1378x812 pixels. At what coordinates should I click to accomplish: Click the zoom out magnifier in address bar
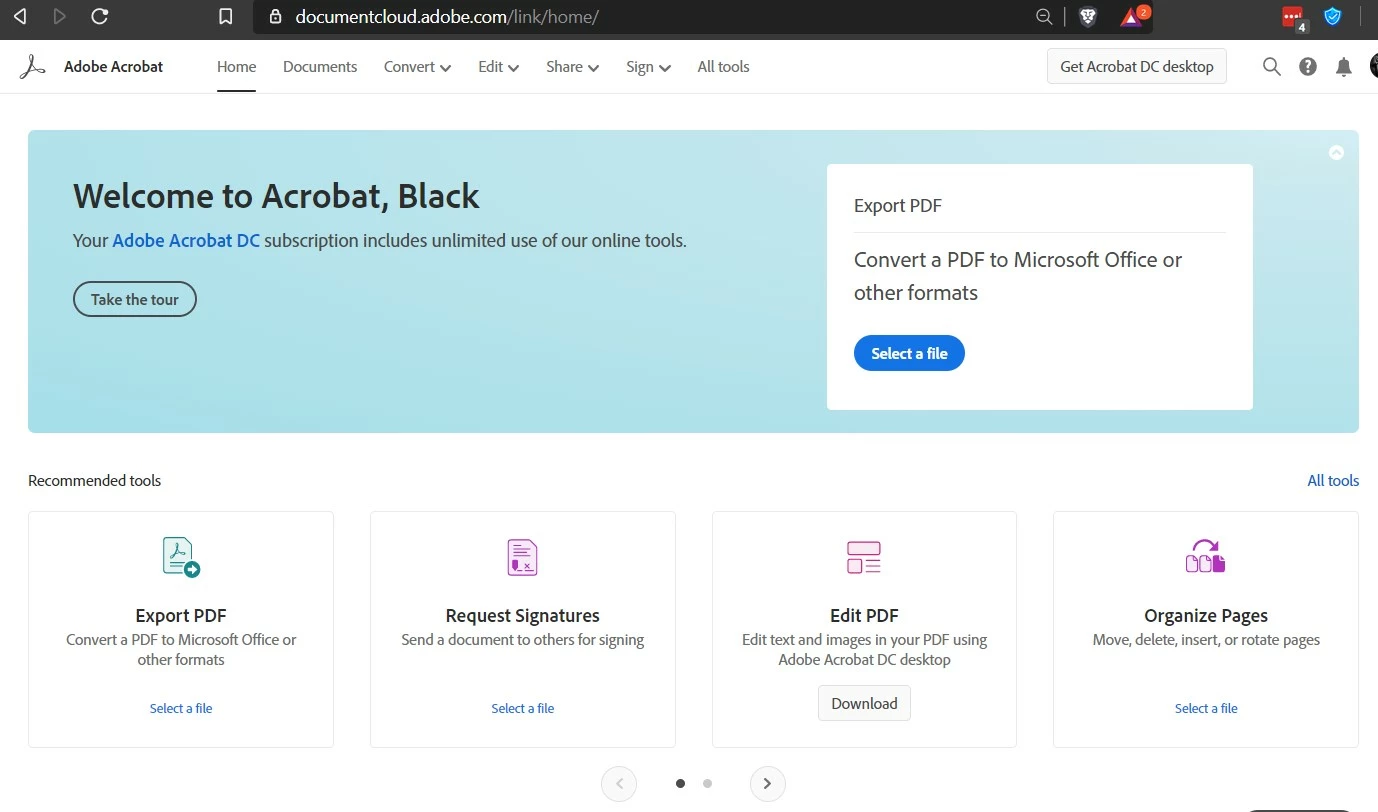pyautogui.click(x=1044, y=16)
